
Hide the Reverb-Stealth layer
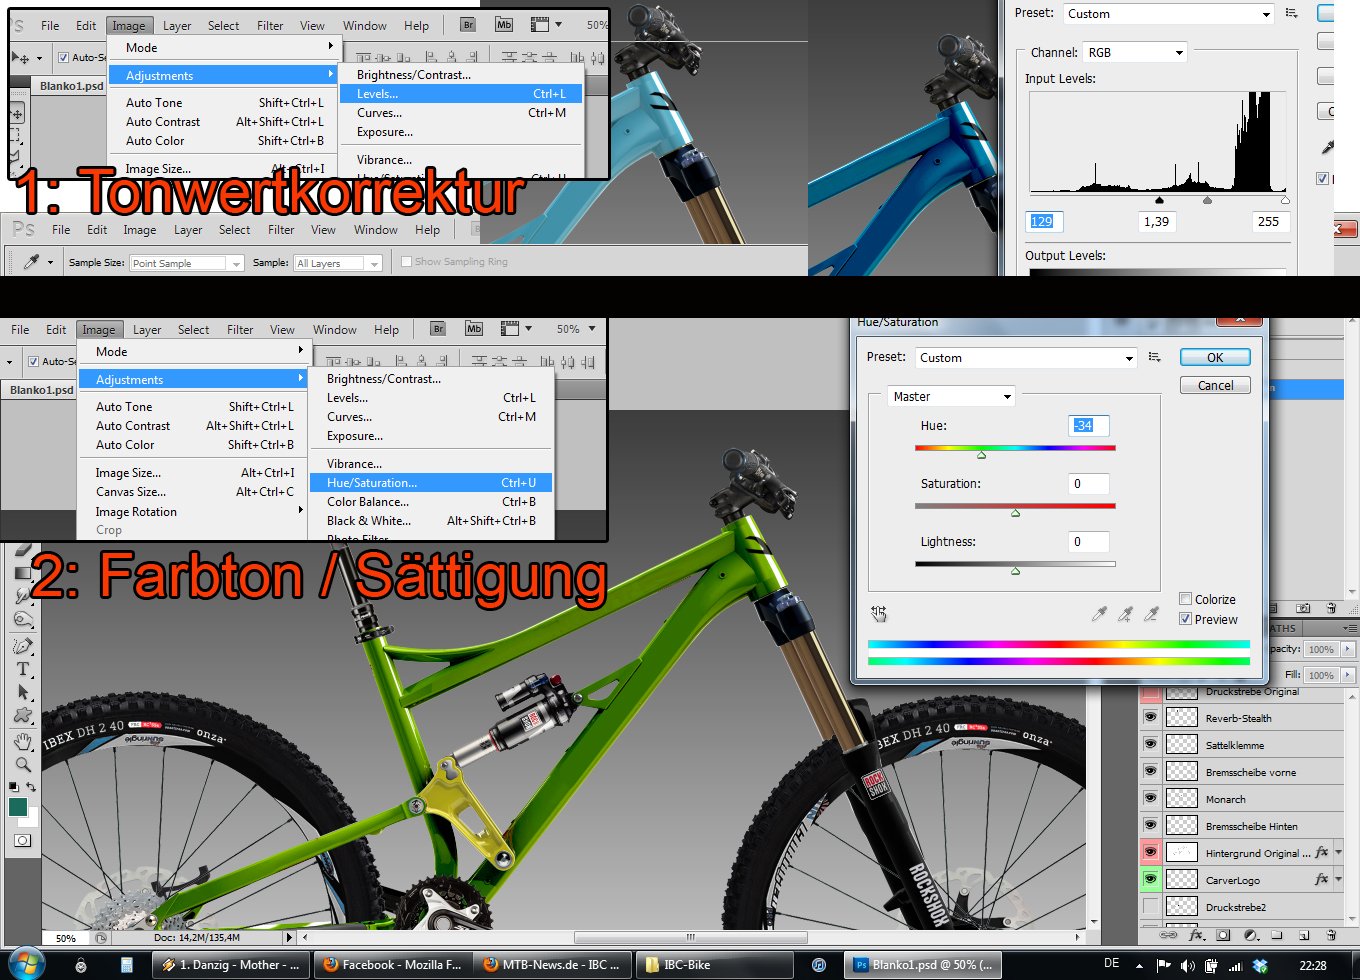pos(1150,717)
